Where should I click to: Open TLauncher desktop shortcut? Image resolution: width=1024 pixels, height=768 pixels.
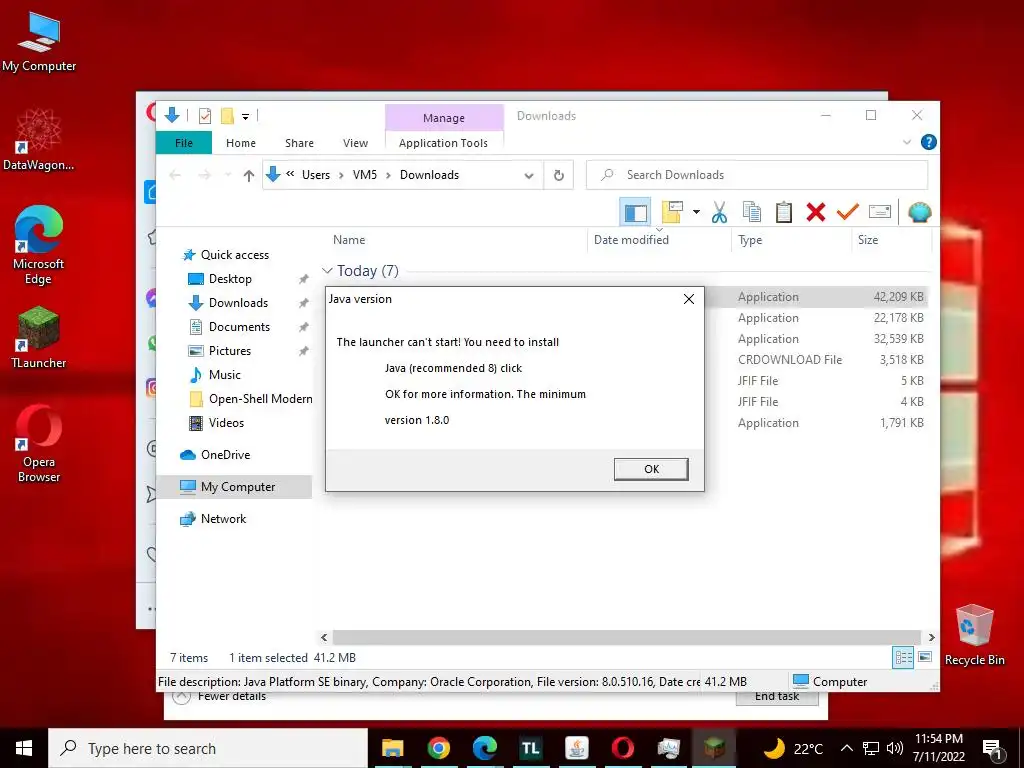(39, 338)
